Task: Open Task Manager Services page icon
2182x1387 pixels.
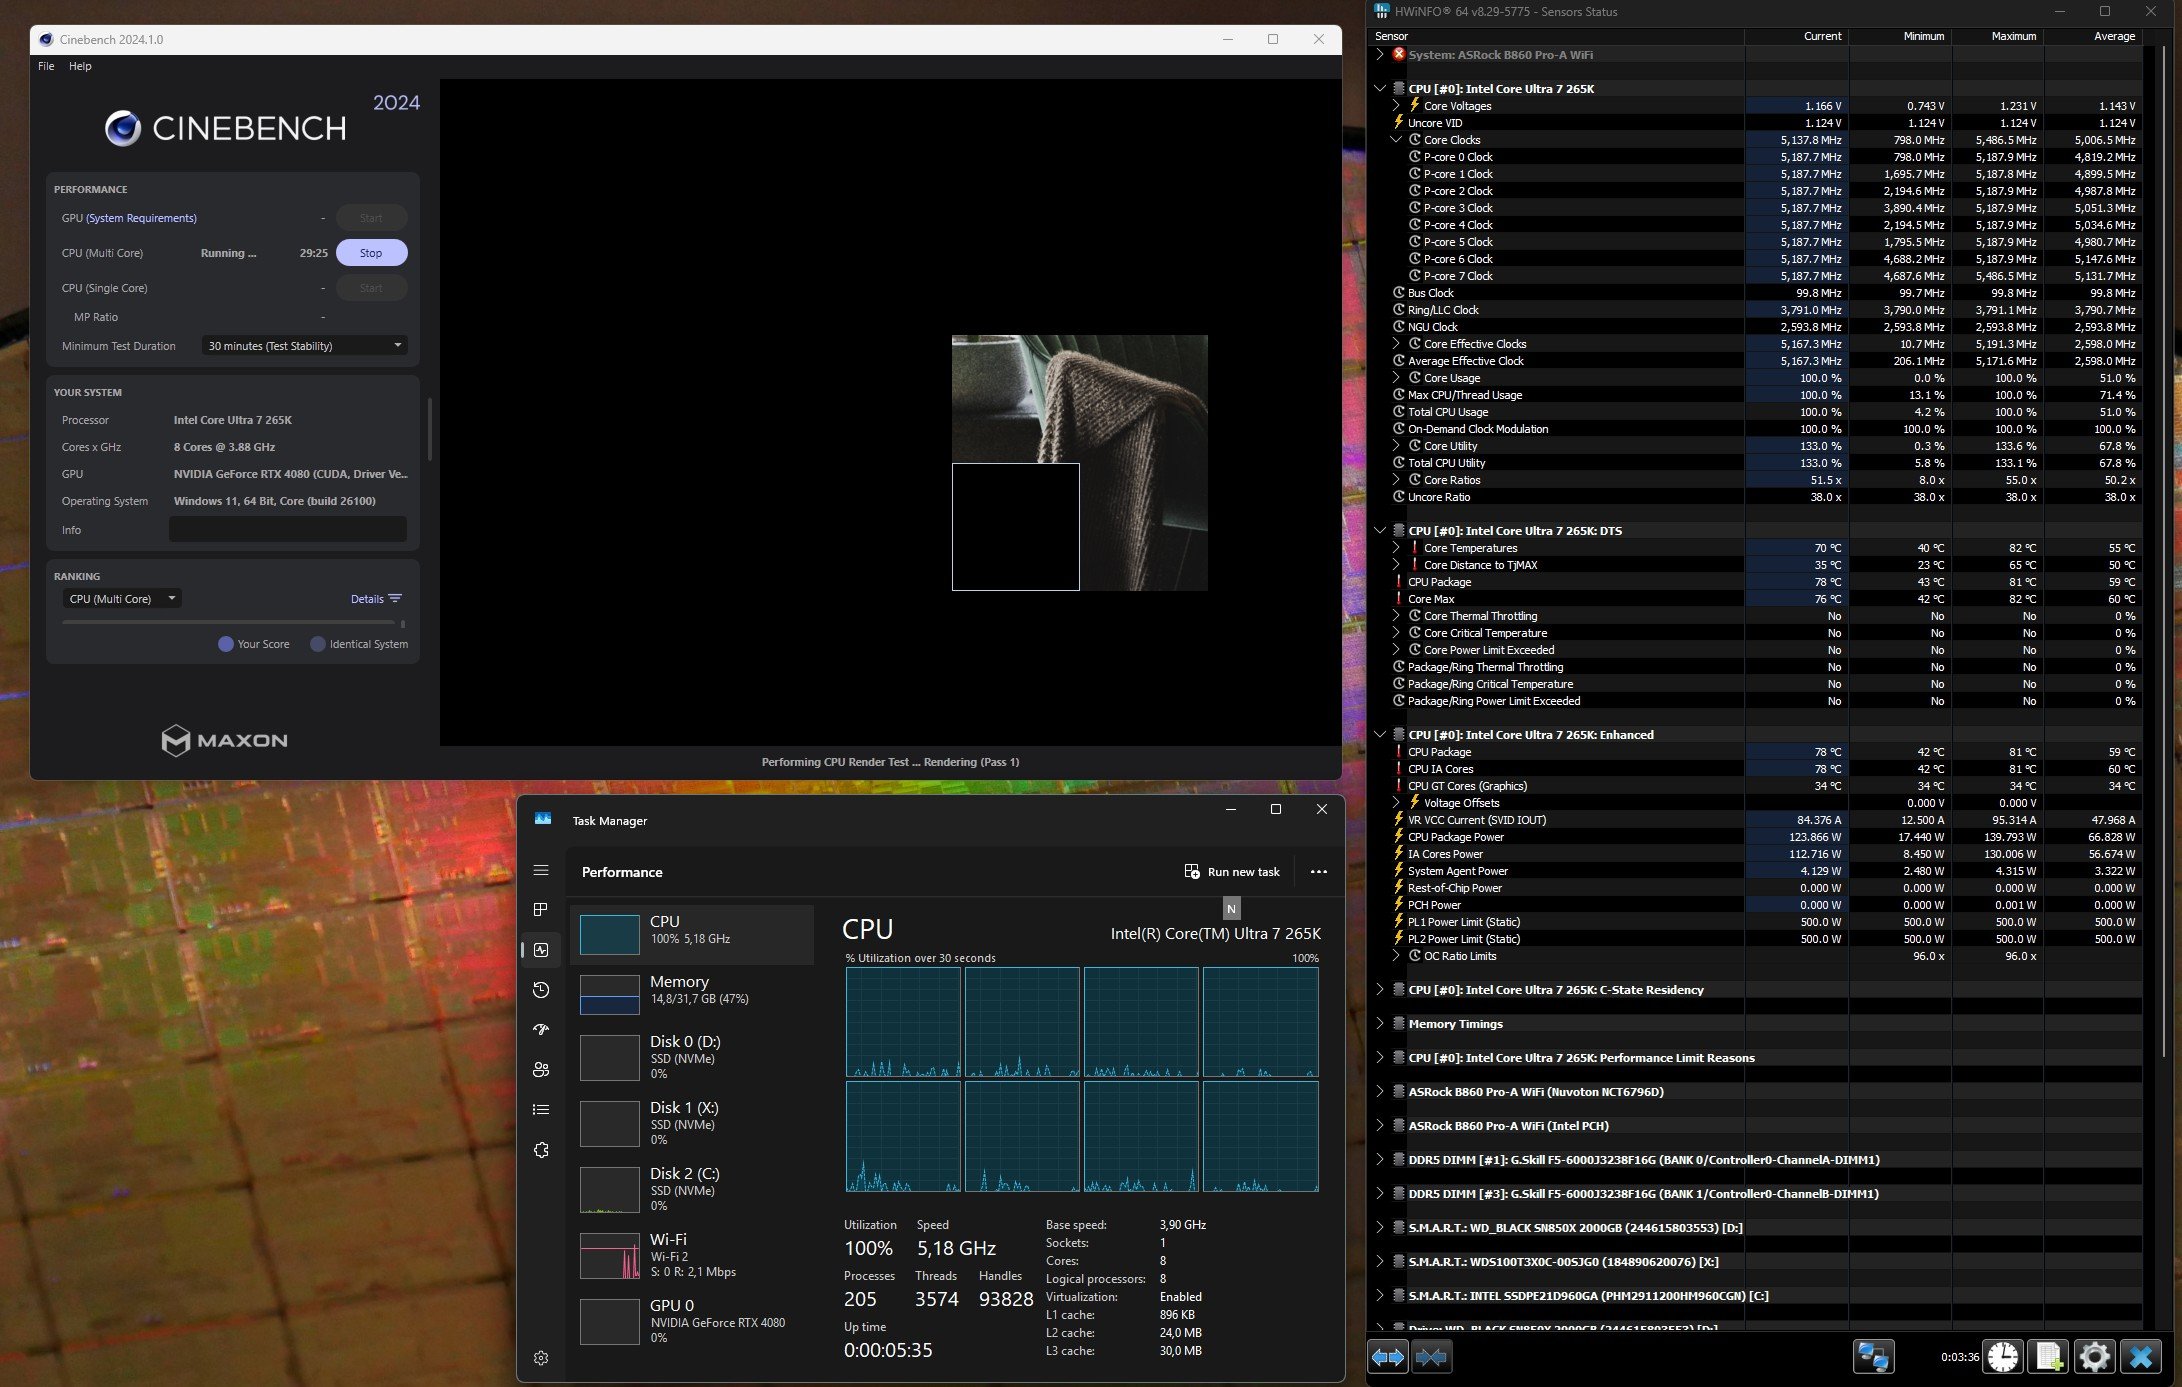Action: pos(541,1150)
